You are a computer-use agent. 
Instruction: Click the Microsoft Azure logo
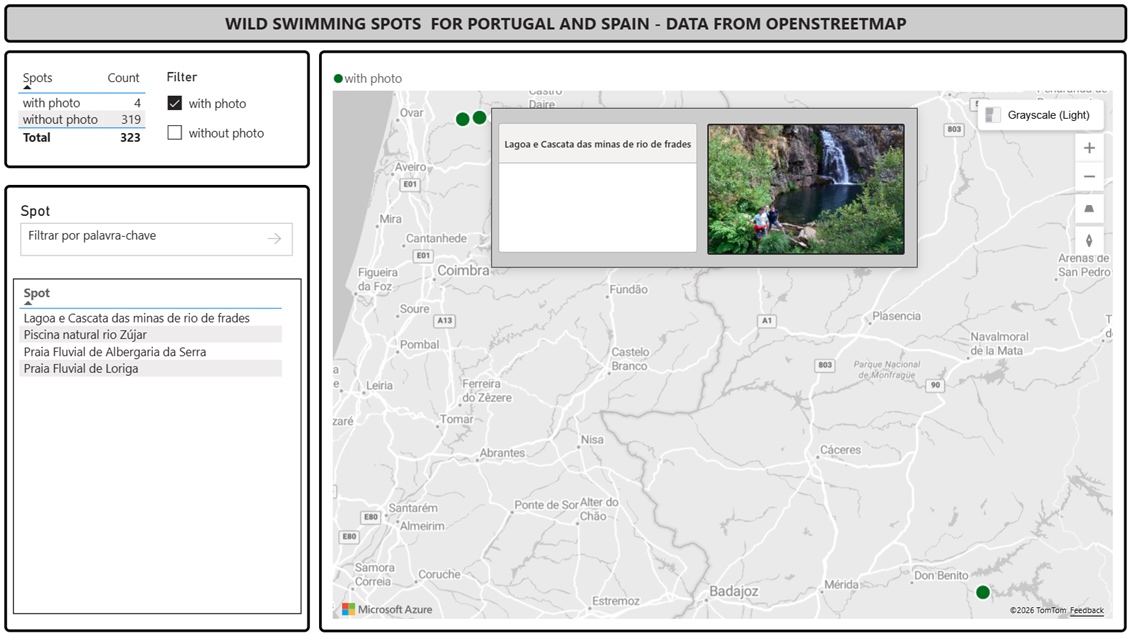click(347, 608)
